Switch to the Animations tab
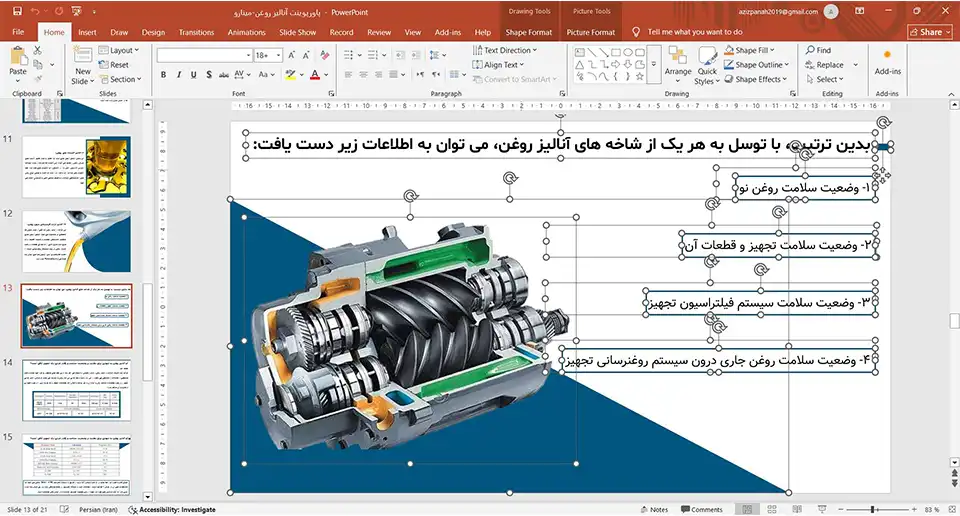The width and height of the screenshot is (960, 516). point(247,32)
